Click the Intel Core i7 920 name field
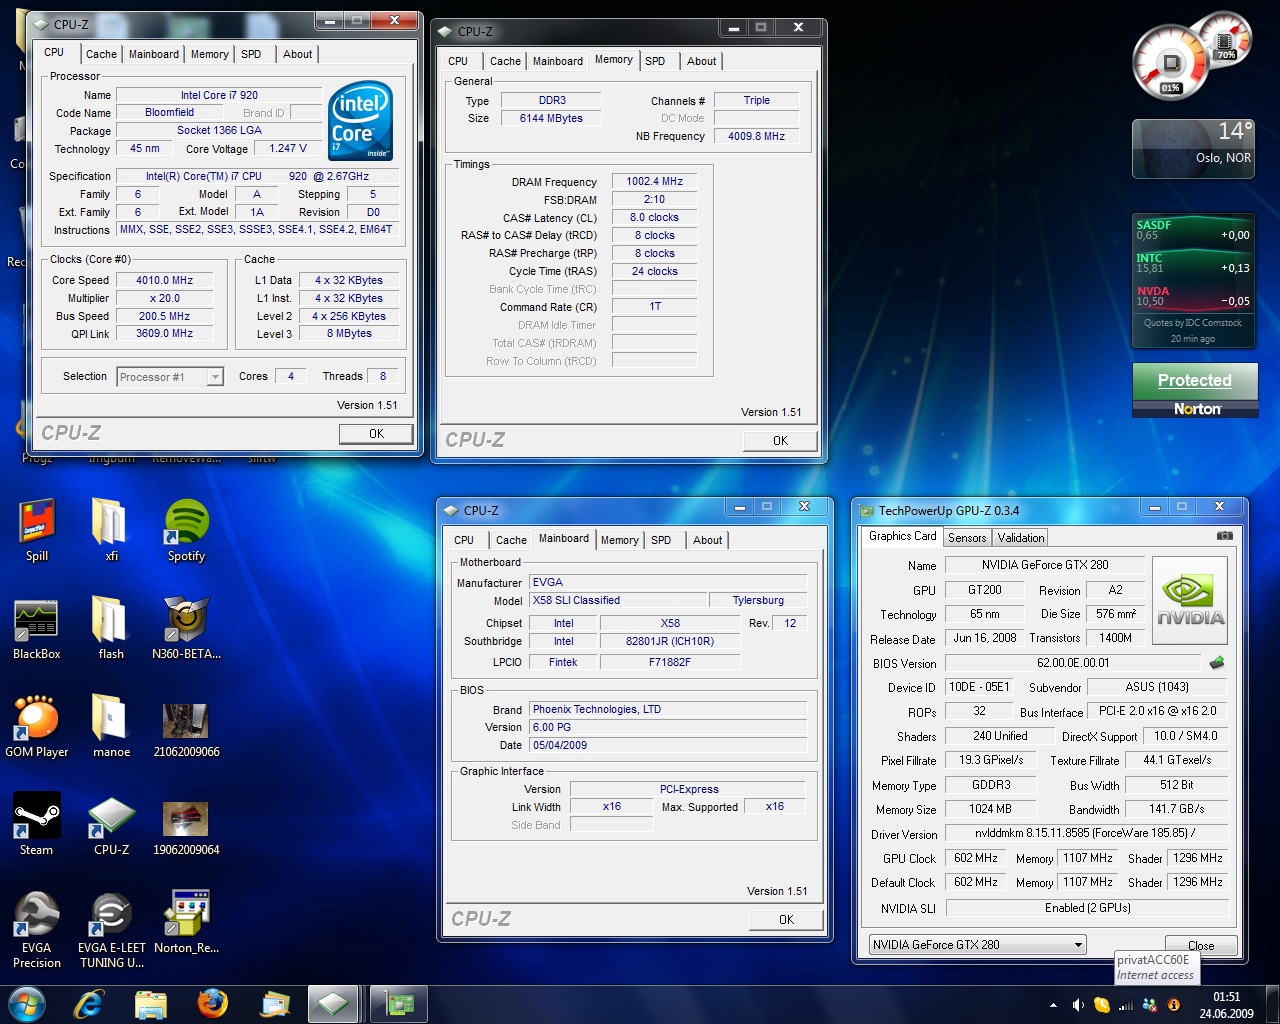 tap(219, 95)
